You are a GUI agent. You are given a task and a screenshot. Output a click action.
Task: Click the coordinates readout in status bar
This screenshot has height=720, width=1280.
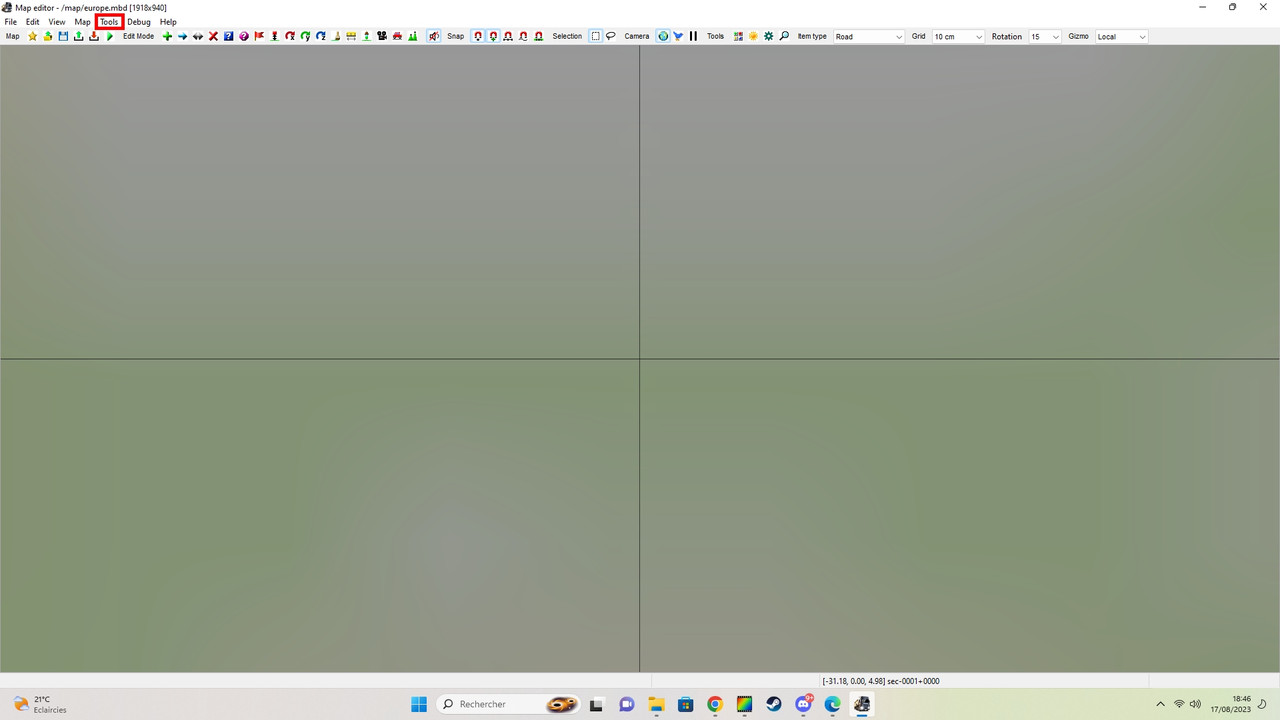tap(881, 681)
